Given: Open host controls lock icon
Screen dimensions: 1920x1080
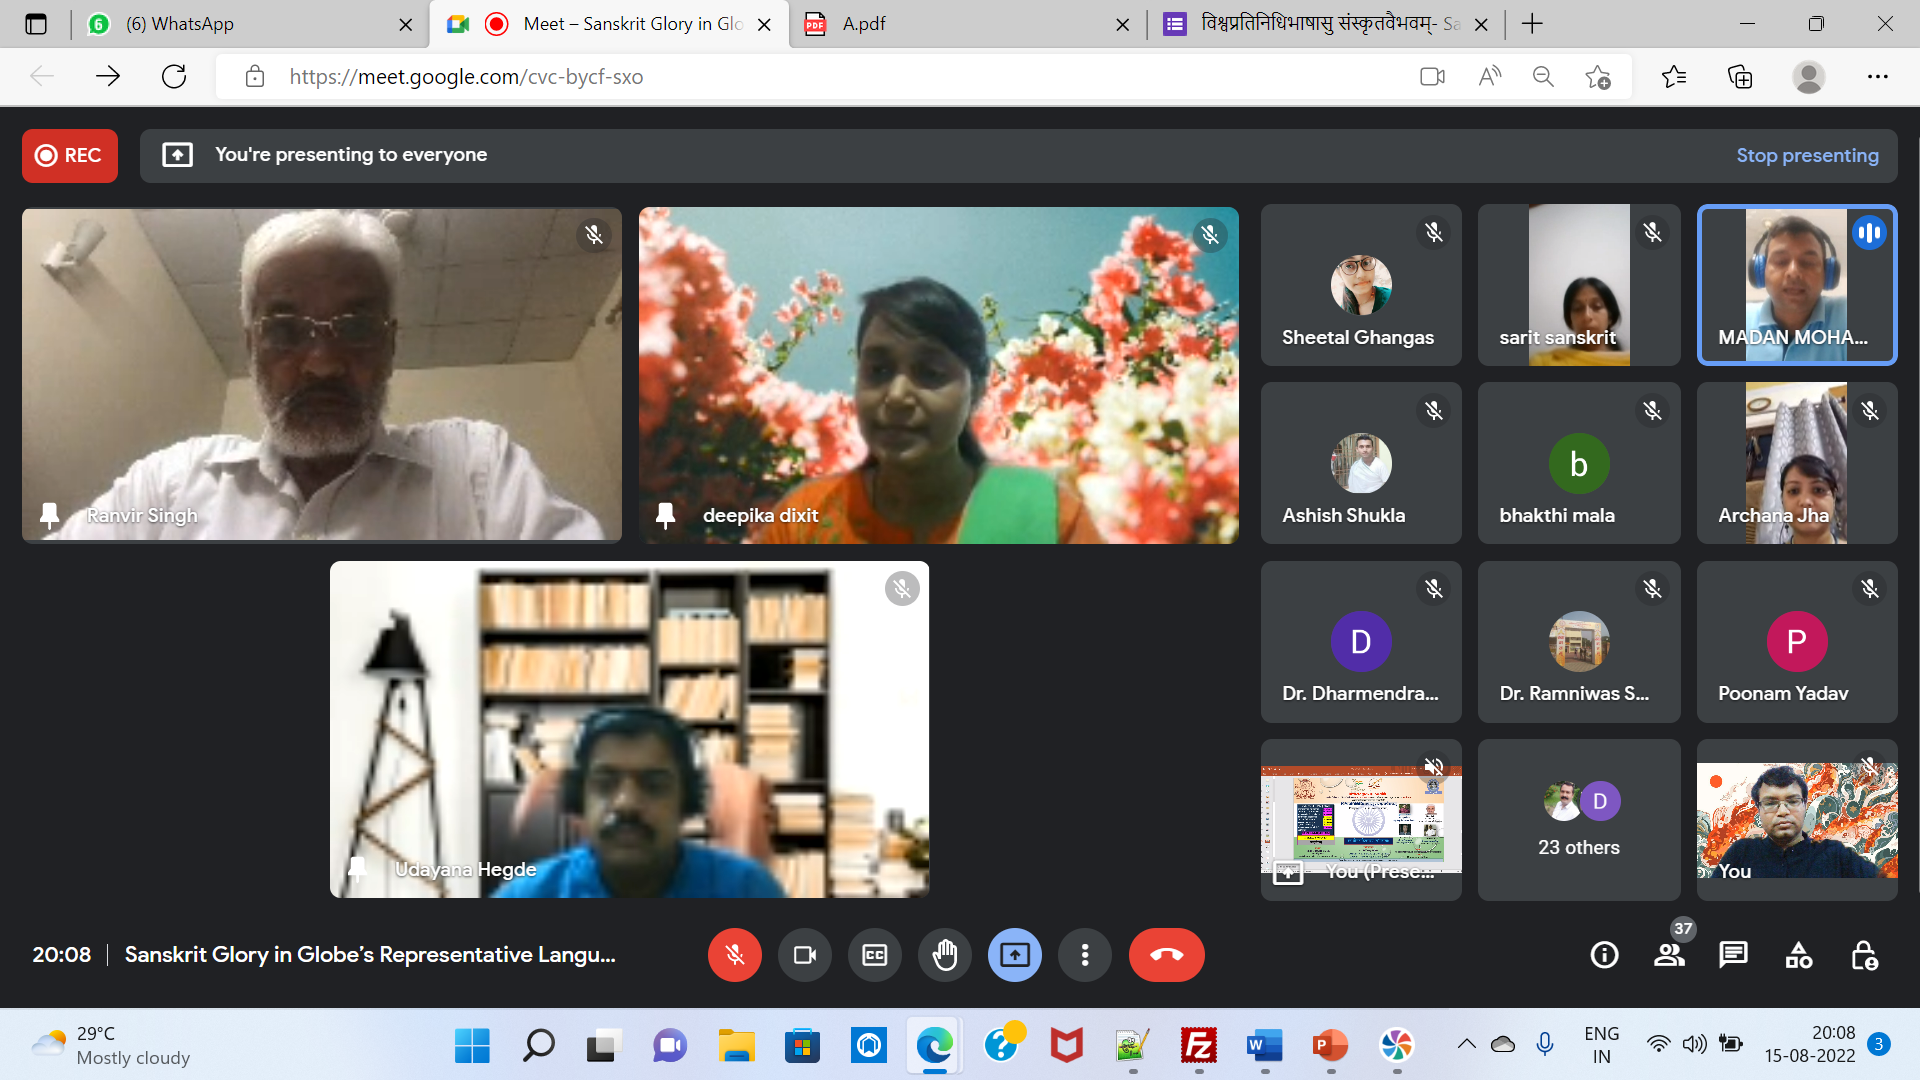Looking at the screenshot, I should (x=1864, y=955).
